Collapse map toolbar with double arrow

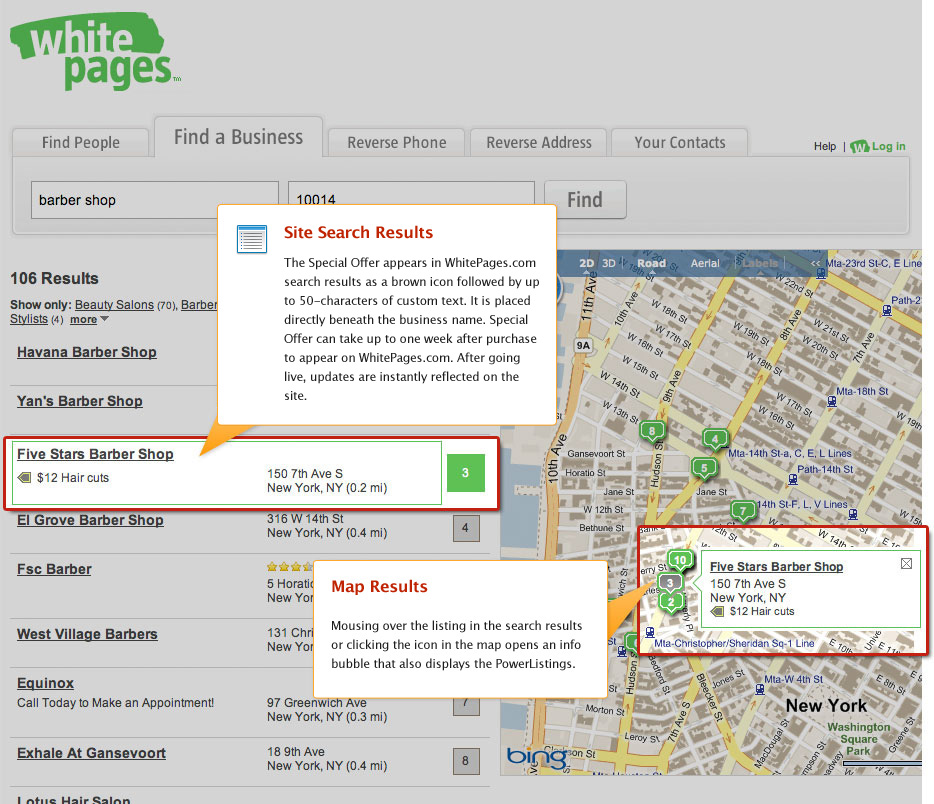(815, 263)
